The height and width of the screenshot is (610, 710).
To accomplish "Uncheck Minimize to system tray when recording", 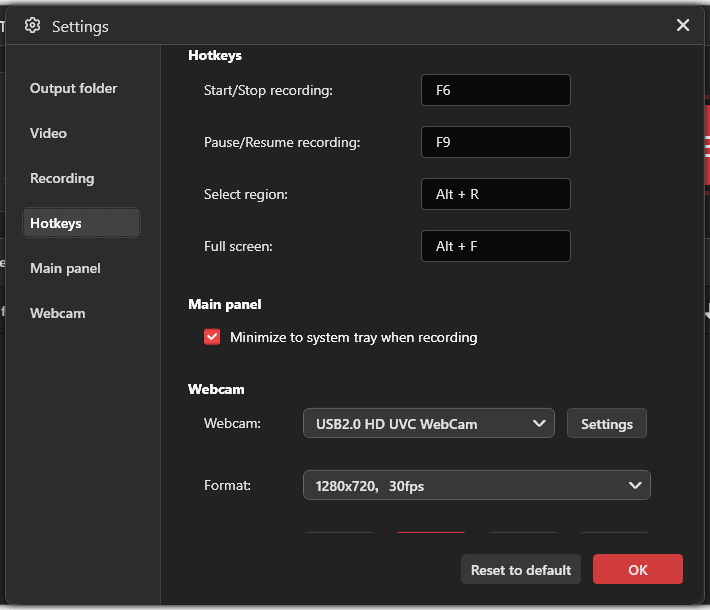I will [212, 337].
